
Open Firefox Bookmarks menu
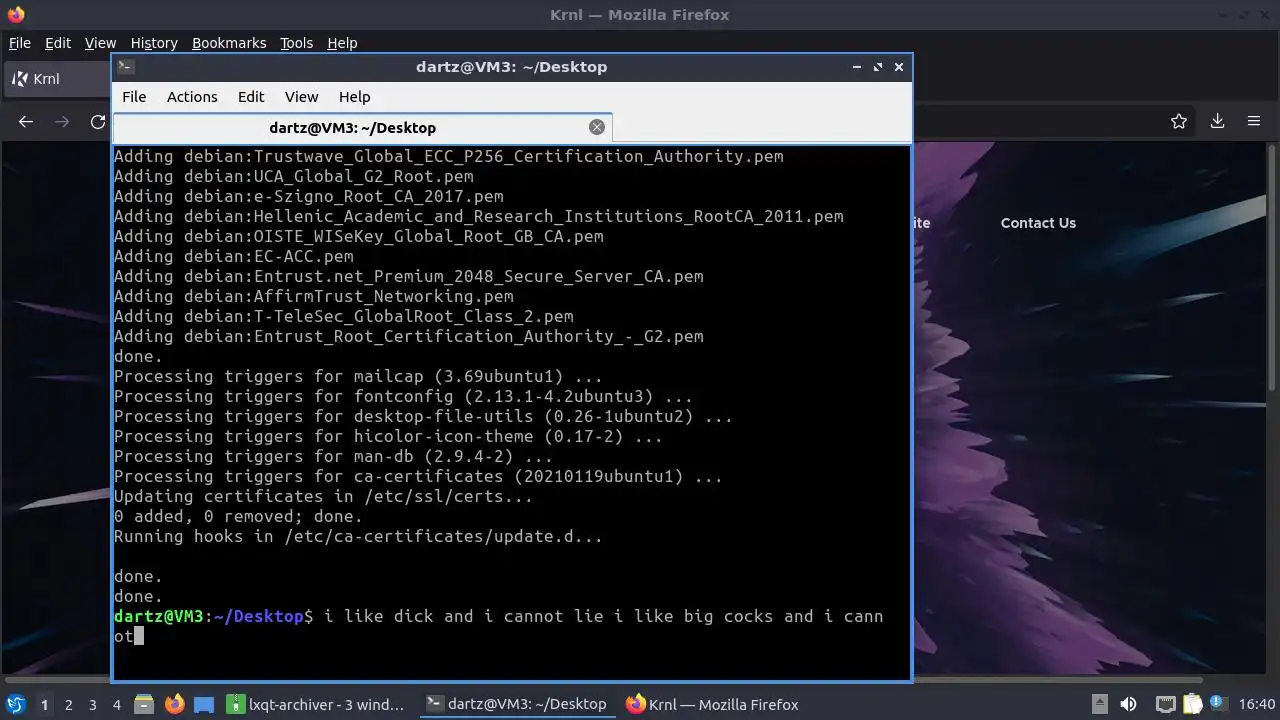click(x=229, y=43)
